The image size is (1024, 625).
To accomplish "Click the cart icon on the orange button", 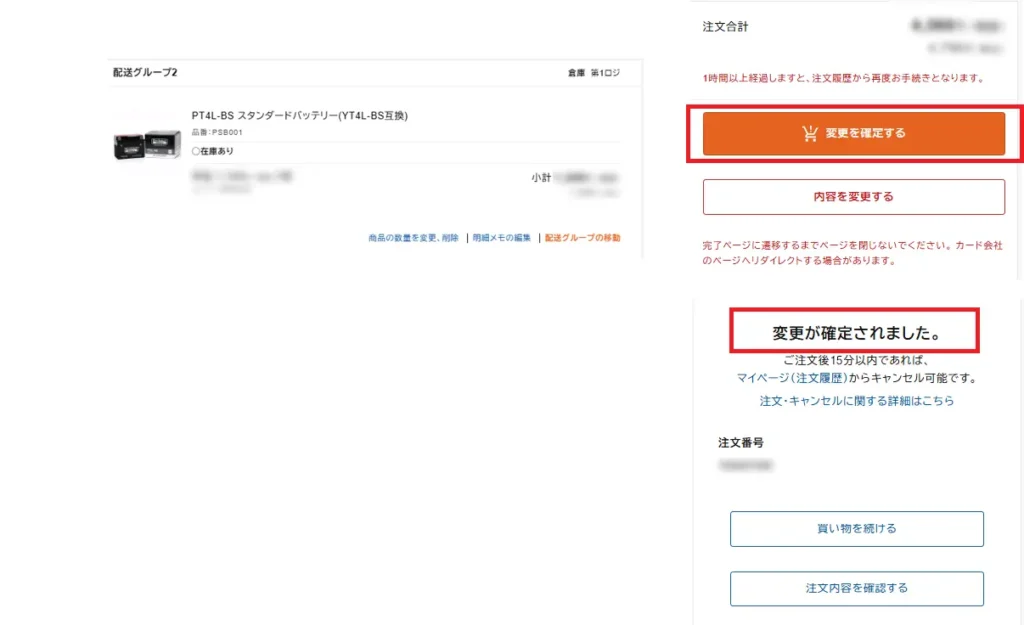I will tap(810, 134).
